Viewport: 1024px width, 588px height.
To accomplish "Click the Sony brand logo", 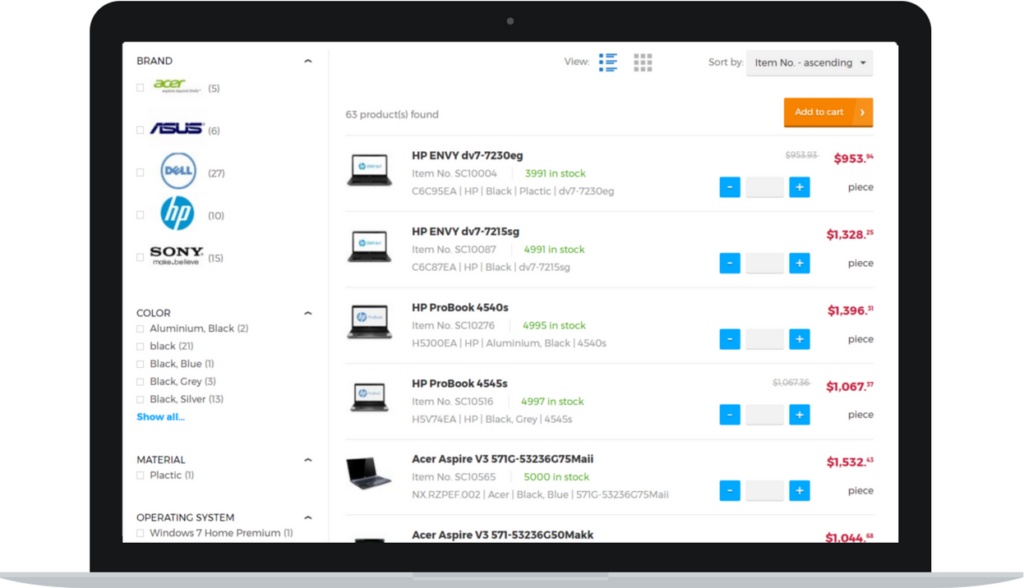I will [x=177, y=252].
